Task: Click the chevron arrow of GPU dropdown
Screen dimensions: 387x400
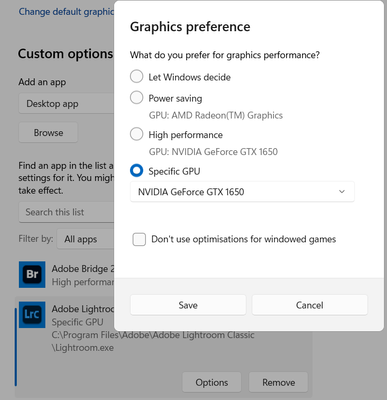Action: (x=342, y=192)
